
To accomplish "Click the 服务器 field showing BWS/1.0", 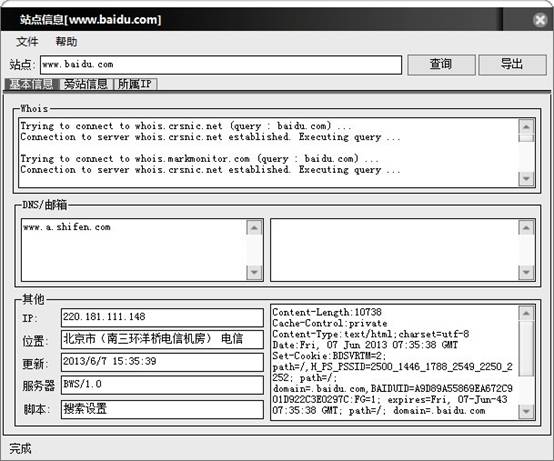I will coord(162,385).
